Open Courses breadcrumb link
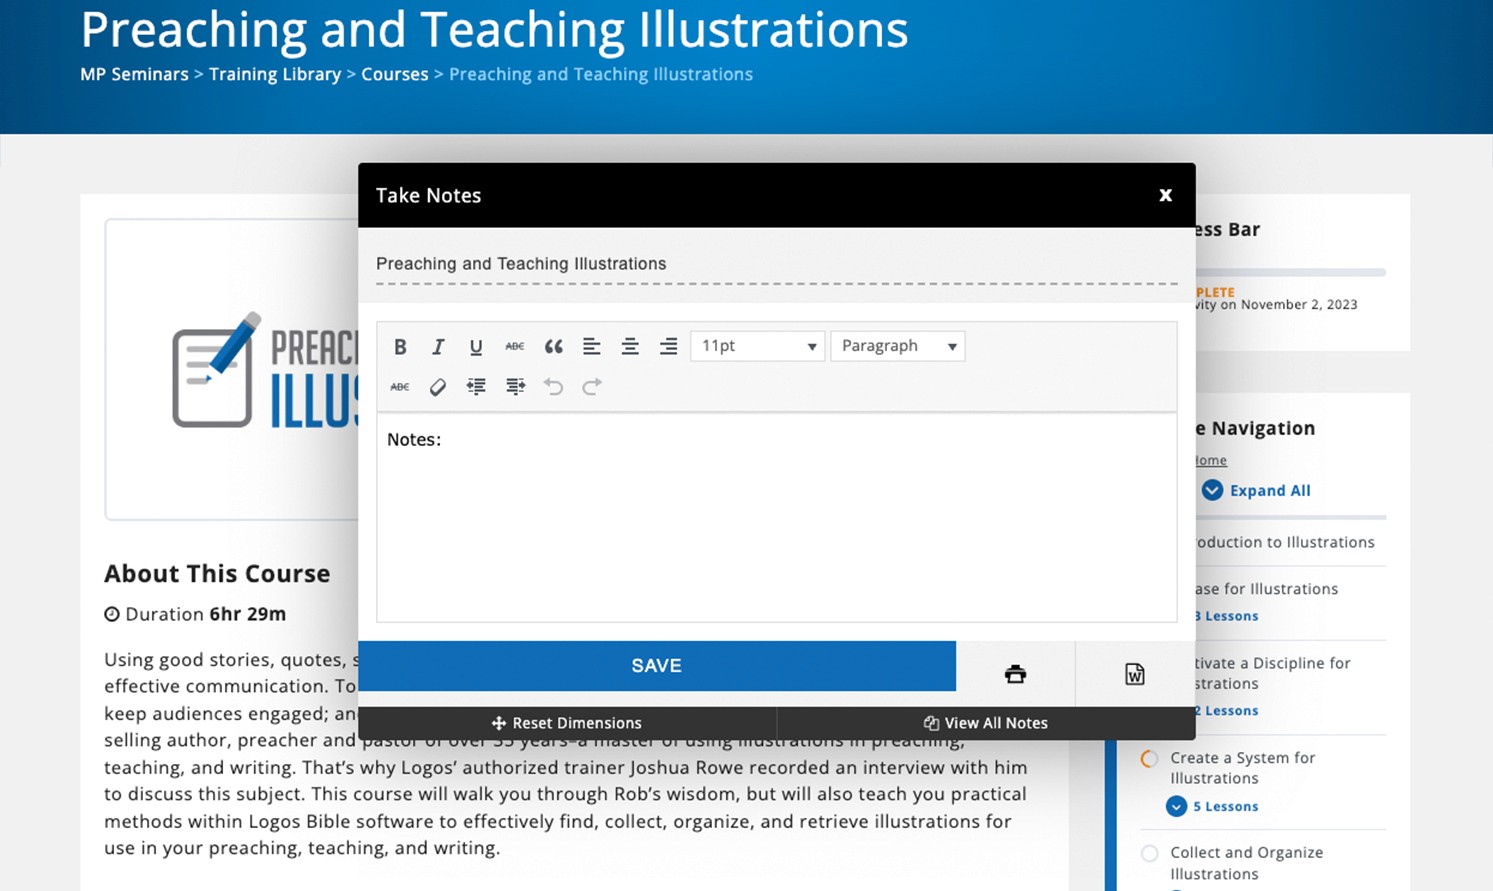Screen dimensions: 1493x891 [x=395, y=74]
